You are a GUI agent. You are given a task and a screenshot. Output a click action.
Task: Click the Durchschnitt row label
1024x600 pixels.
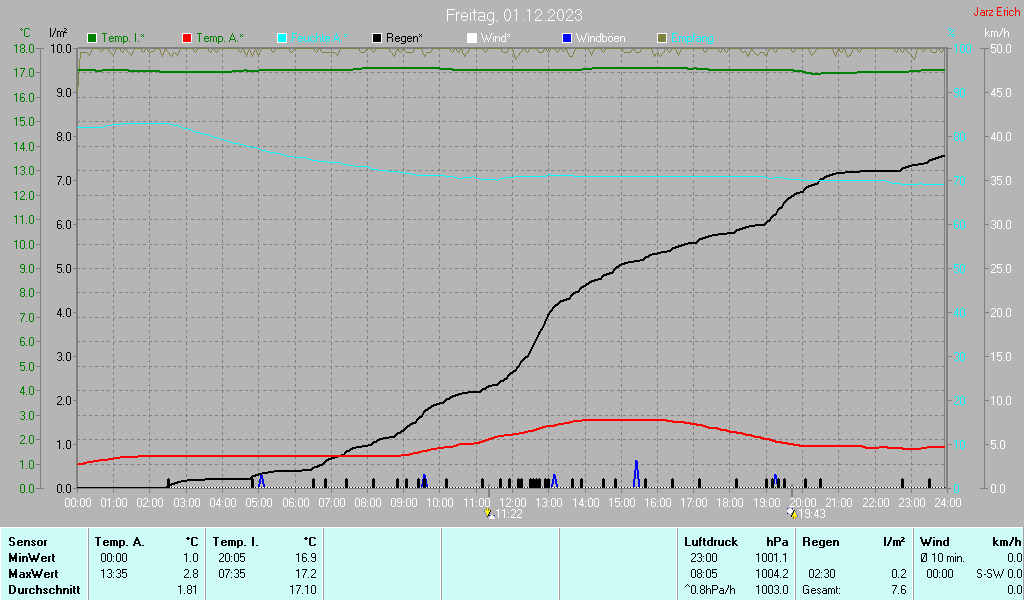(x=41, y=590)
